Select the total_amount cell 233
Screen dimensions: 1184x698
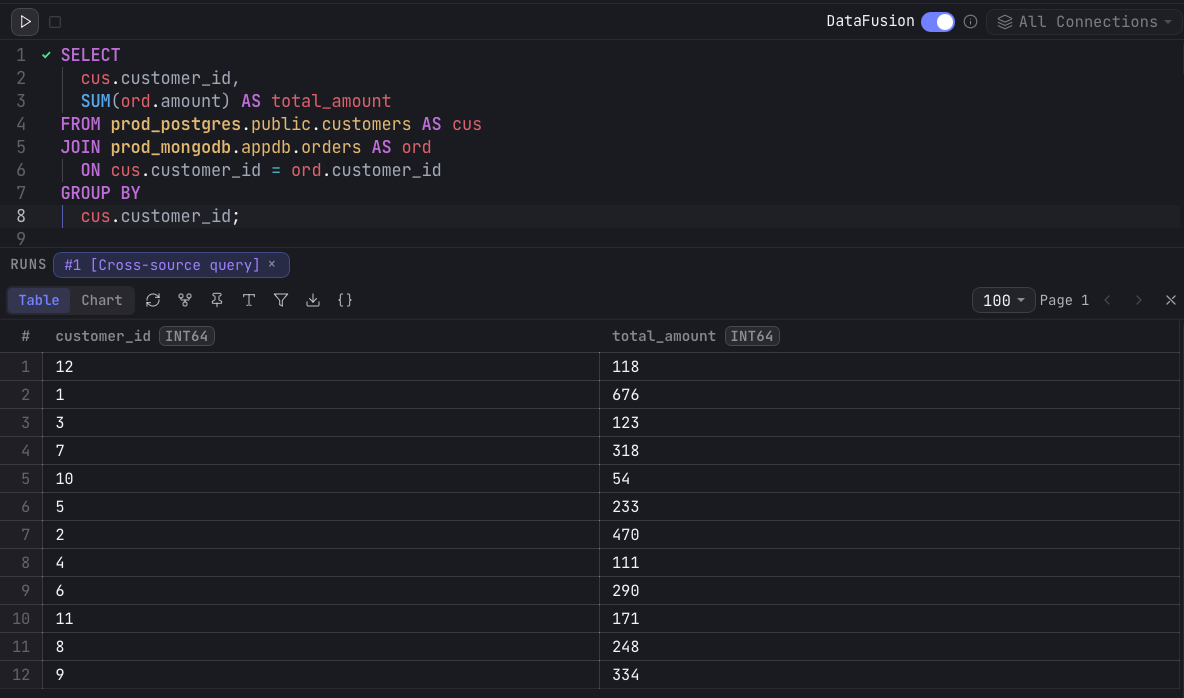[890, 506]
